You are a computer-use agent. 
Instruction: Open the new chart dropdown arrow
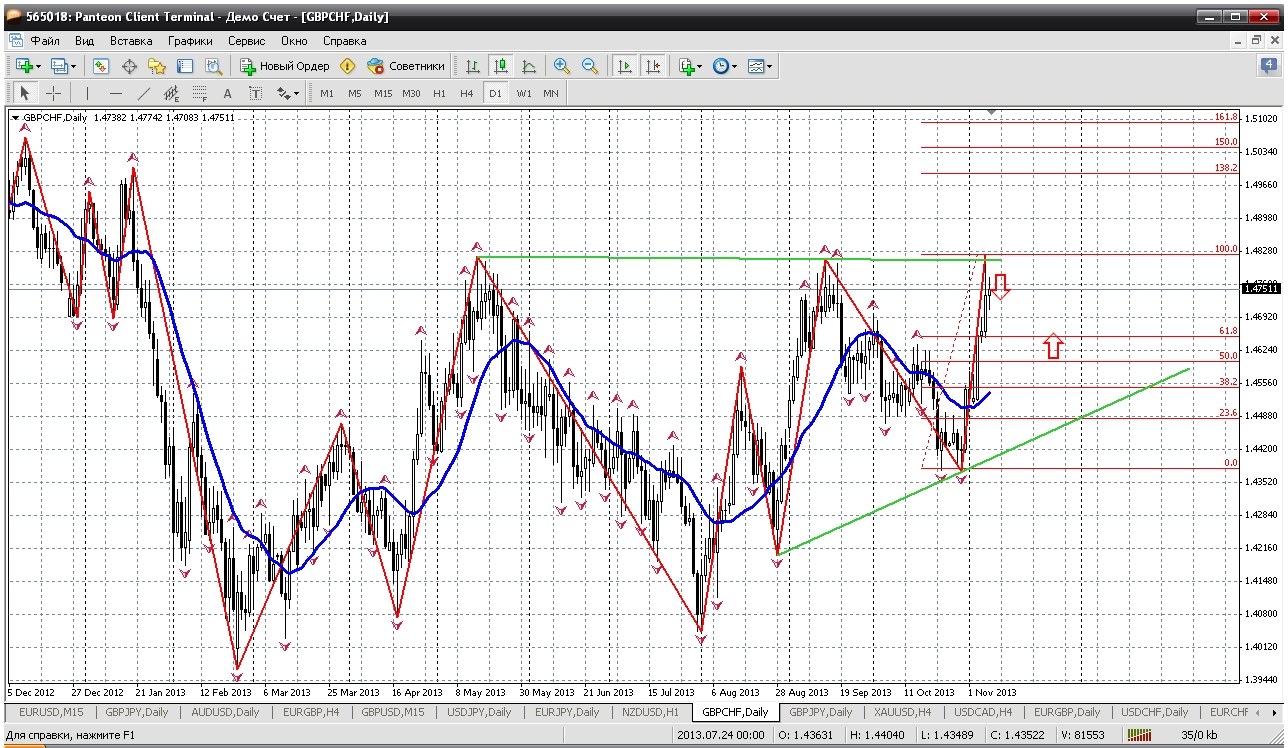(38, 66)
